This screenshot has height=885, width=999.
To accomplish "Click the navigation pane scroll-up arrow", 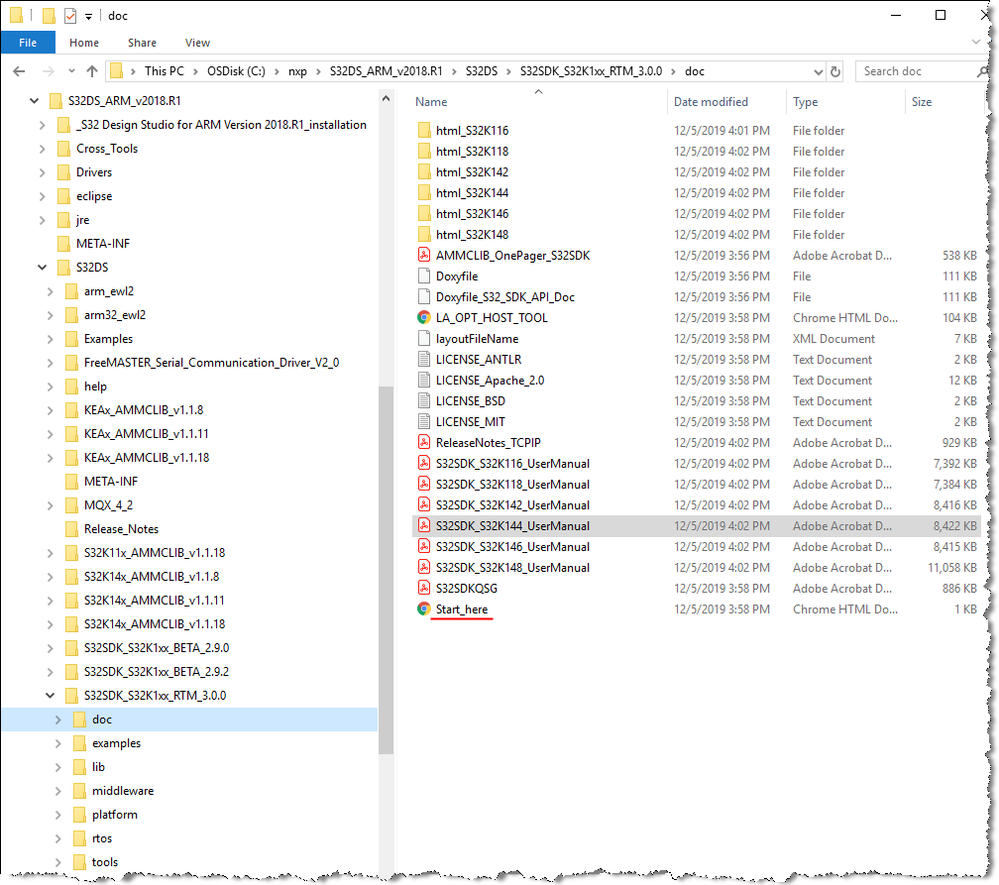I will pyautogui.click(x=385, y=99).
